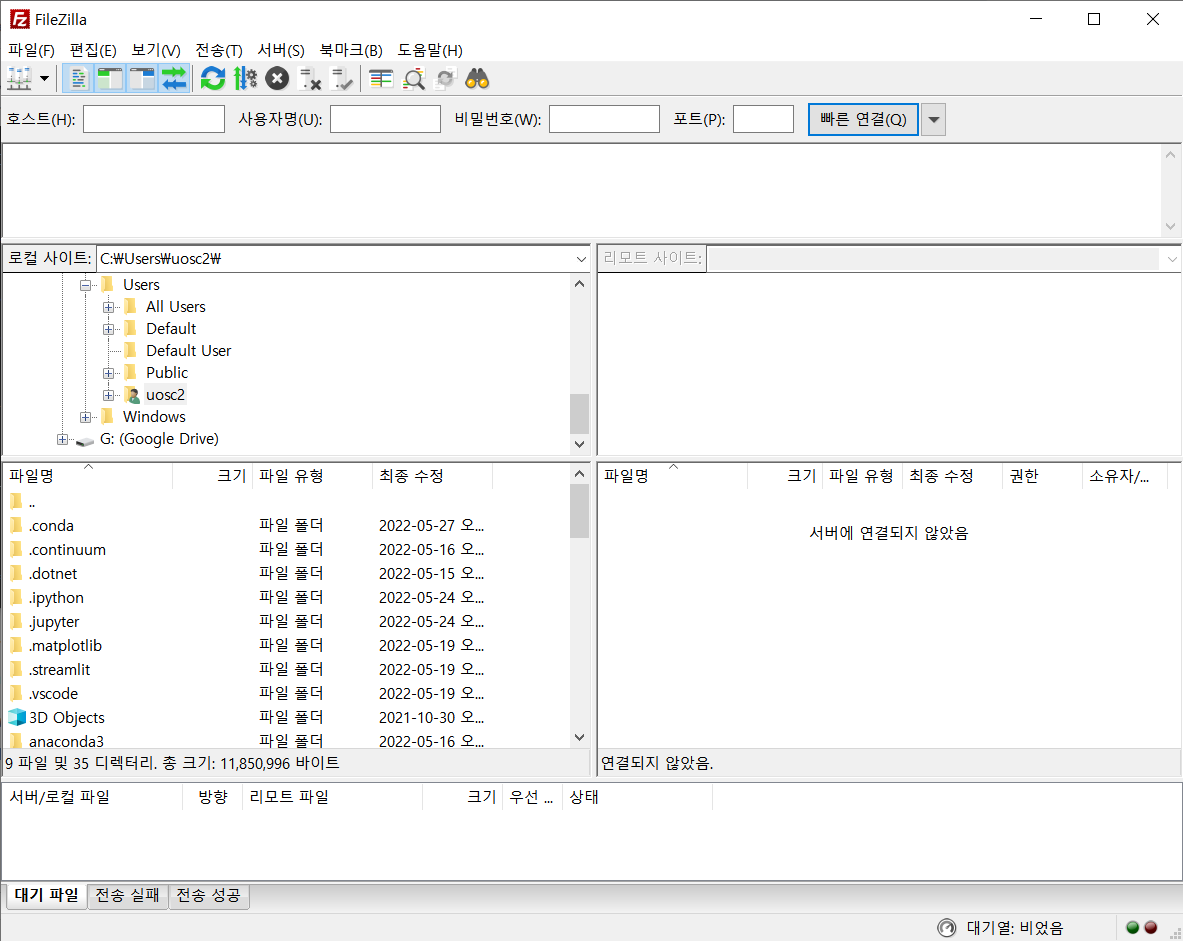Viewport: 1183px width, 941px height.
Task: Select the anaconda3 folder row
Action: tap(287, 741)
